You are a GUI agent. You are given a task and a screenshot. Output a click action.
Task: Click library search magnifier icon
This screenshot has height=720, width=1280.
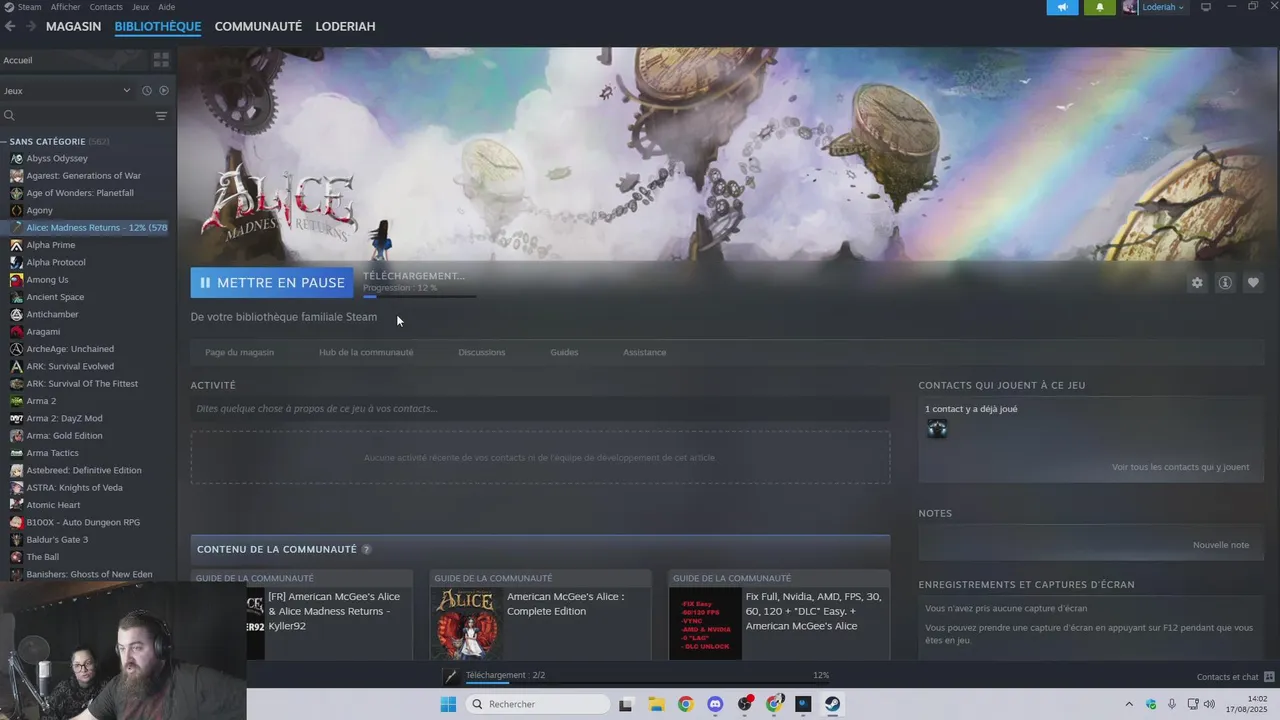[x=10, y=116]
